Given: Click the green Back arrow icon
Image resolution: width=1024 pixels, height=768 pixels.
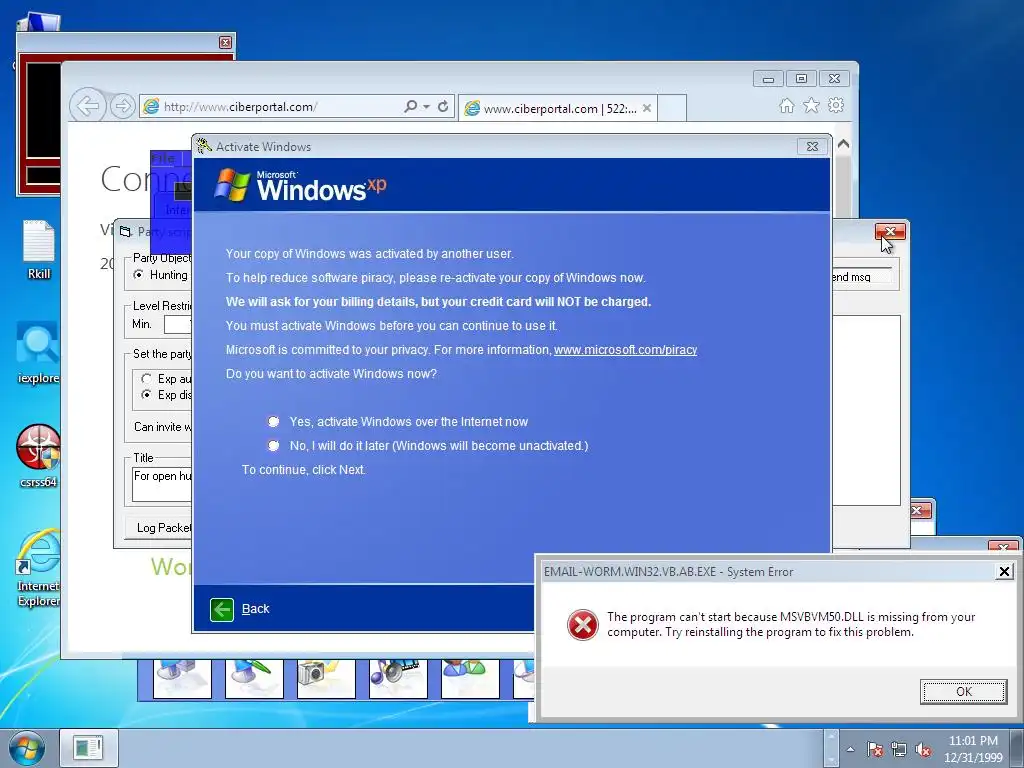Looking at the screenshot, I should [222, 609].
